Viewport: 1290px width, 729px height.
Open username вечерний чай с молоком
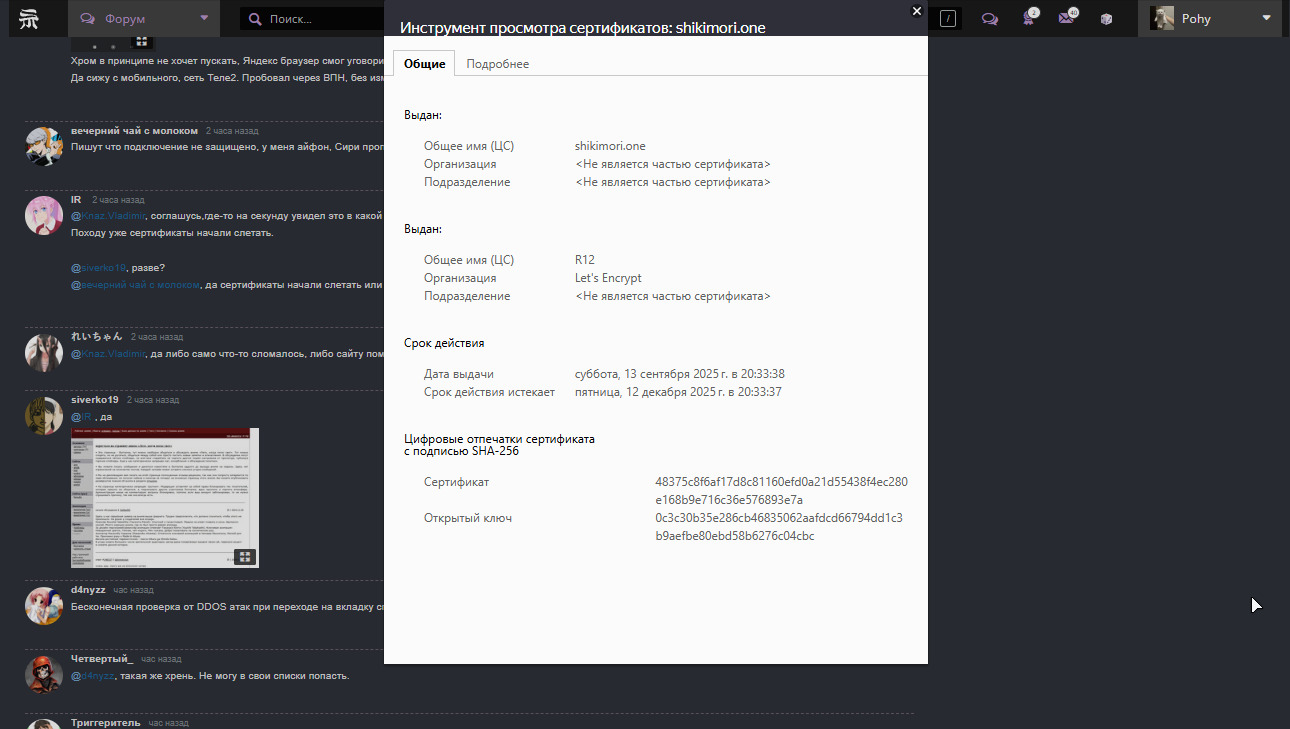click(135, 131)
